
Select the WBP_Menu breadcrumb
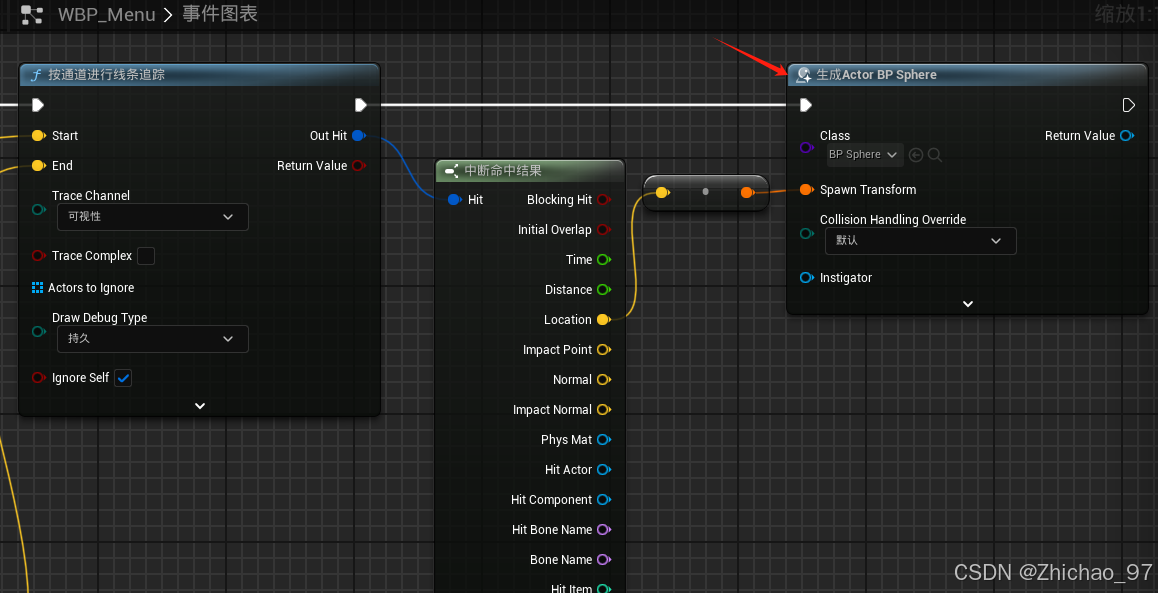click(106, 14)
